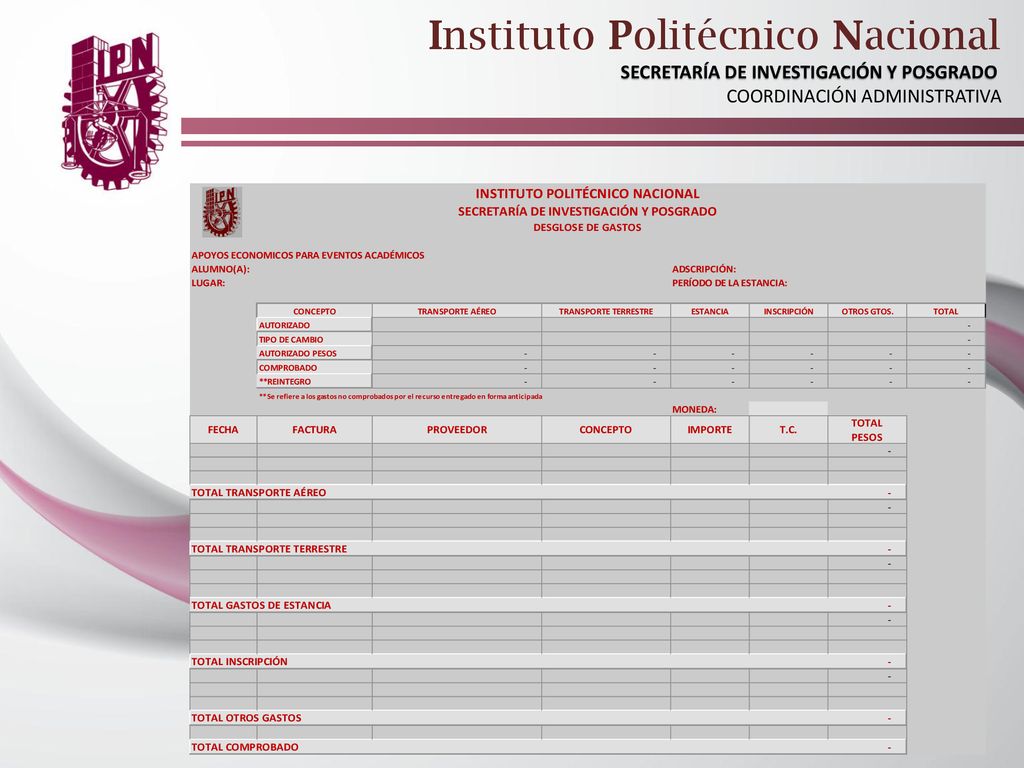Click the 'TOTAL INSCRIPCIÓN' row
Viewport: 1024px width, 768px height.
tap(548, 662)
